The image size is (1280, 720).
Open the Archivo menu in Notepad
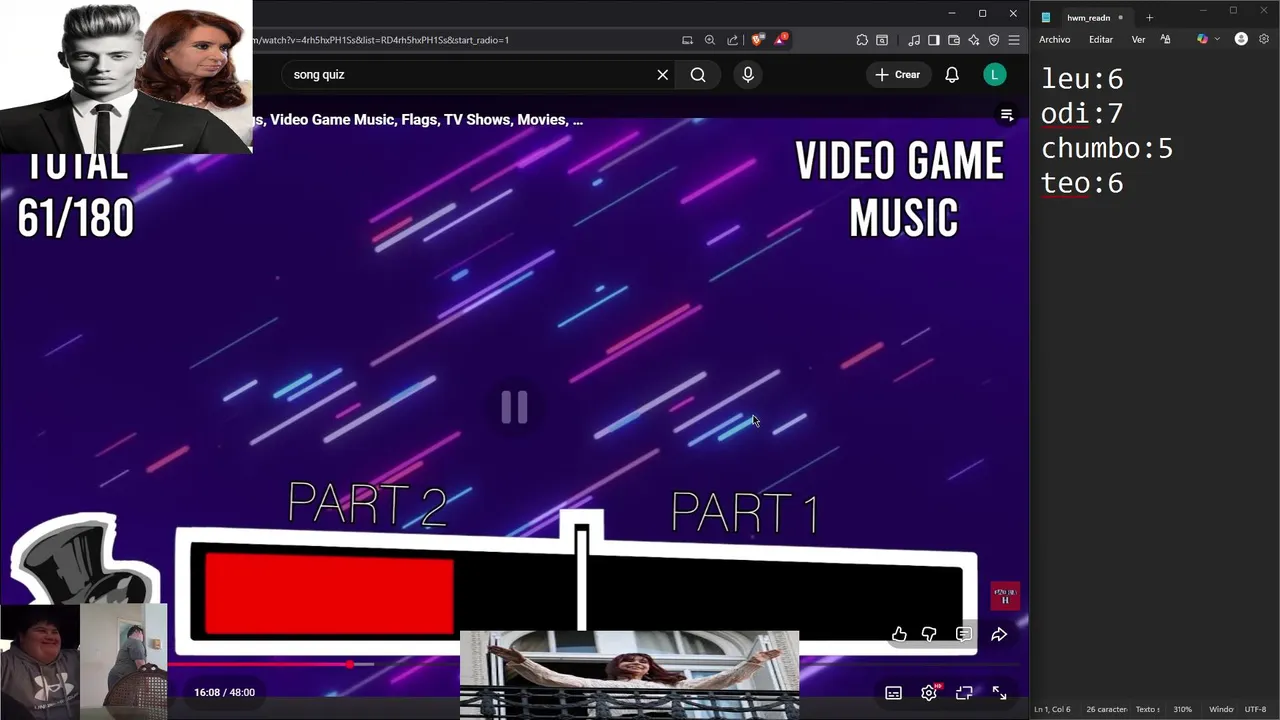pos(1054,39)
